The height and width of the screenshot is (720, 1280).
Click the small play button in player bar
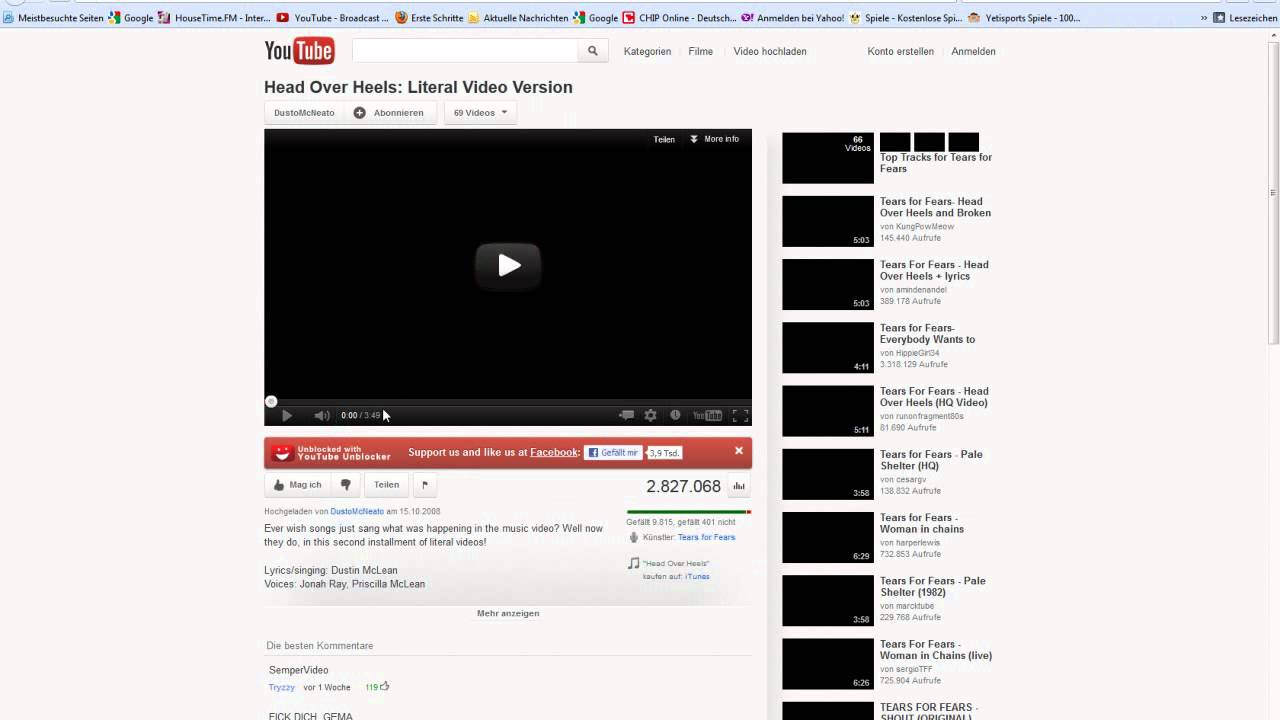click(287, 415)
